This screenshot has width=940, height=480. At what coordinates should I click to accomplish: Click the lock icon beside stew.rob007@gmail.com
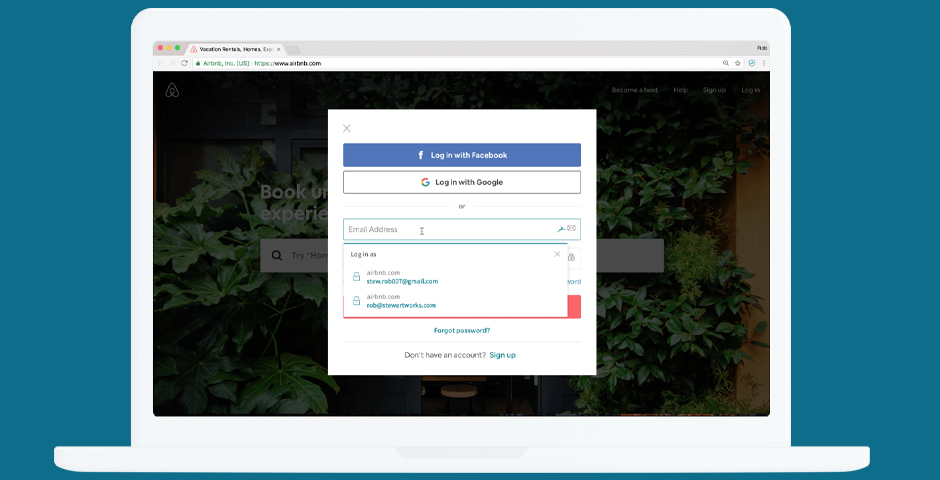point(356,277)
